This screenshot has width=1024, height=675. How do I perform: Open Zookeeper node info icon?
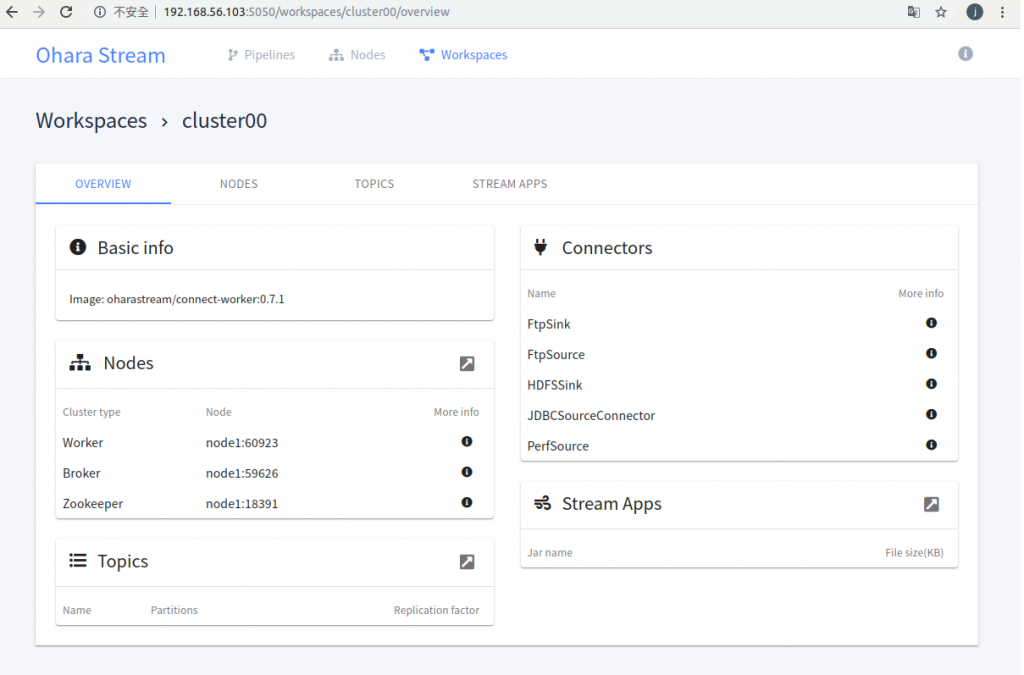click(x=466, y=502)
